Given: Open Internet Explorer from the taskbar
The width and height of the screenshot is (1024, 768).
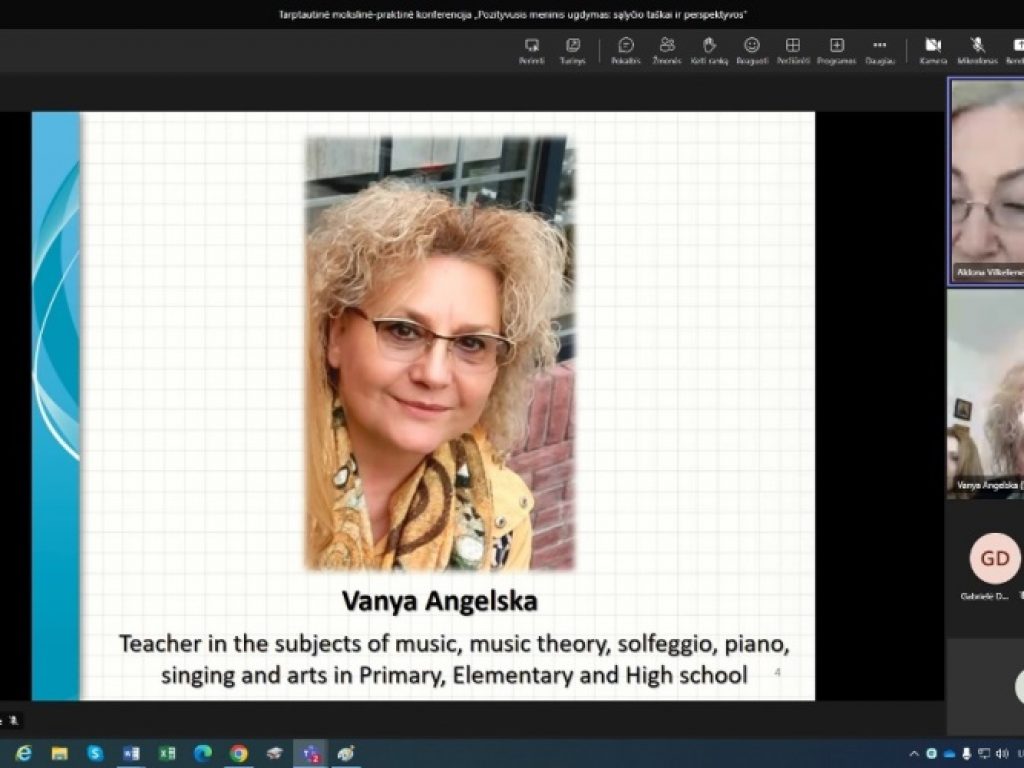Looking at the screenshot, I should coord(23,754).
